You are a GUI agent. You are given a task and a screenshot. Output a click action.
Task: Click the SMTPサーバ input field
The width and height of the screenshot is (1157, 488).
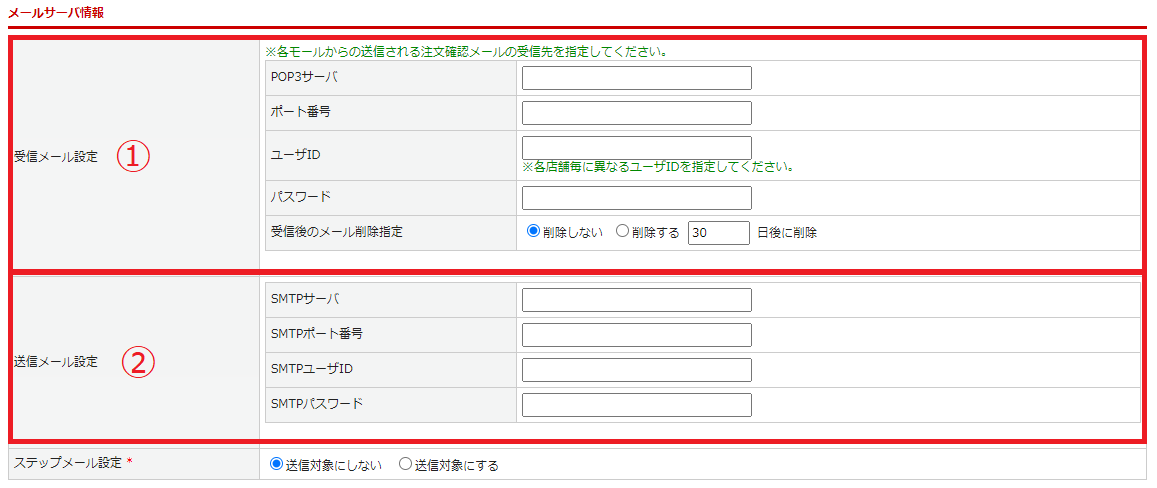click(x=636, y=300)
